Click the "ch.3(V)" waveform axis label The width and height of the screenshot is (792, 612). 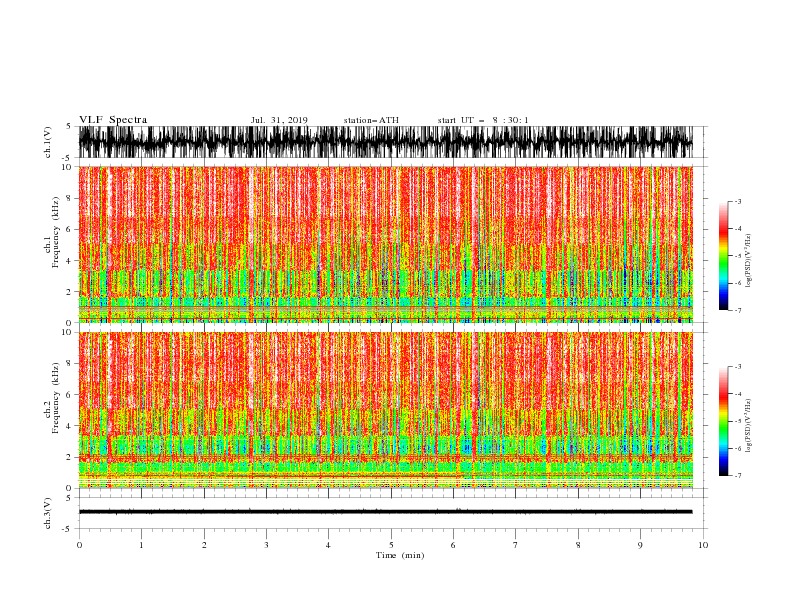pyautogui.click(x=48, y=513)
